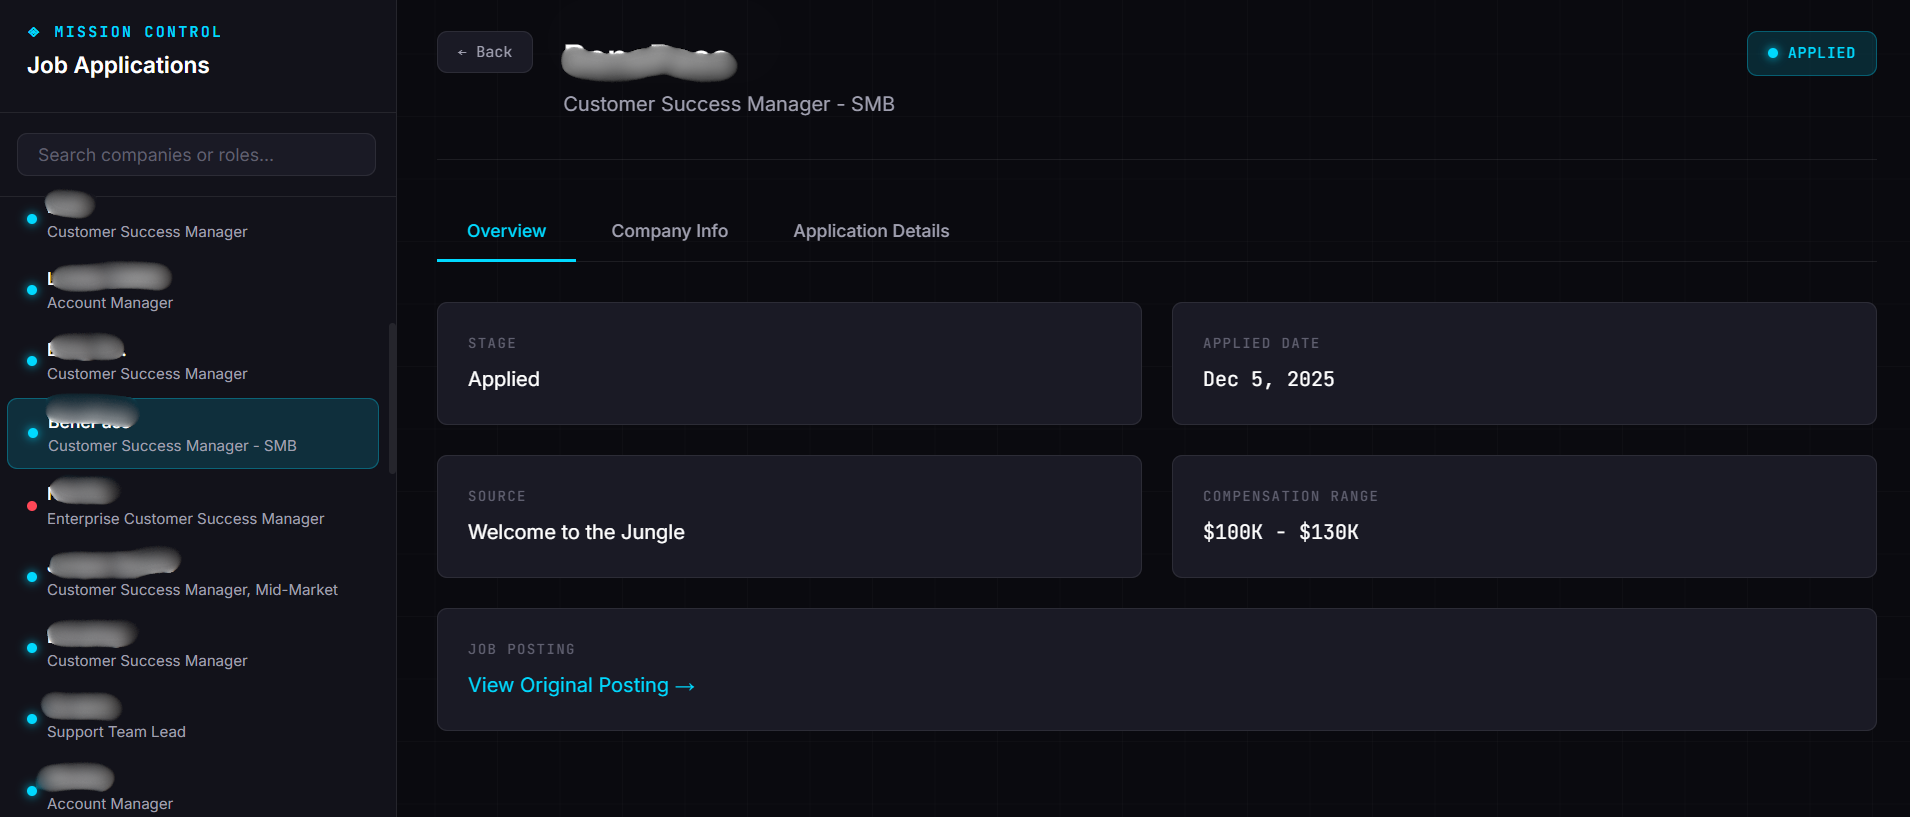Screen dimensions: 1910x817
Task: Click the red status dot beside Enterprise entry
Action: (x=32, y=506)
